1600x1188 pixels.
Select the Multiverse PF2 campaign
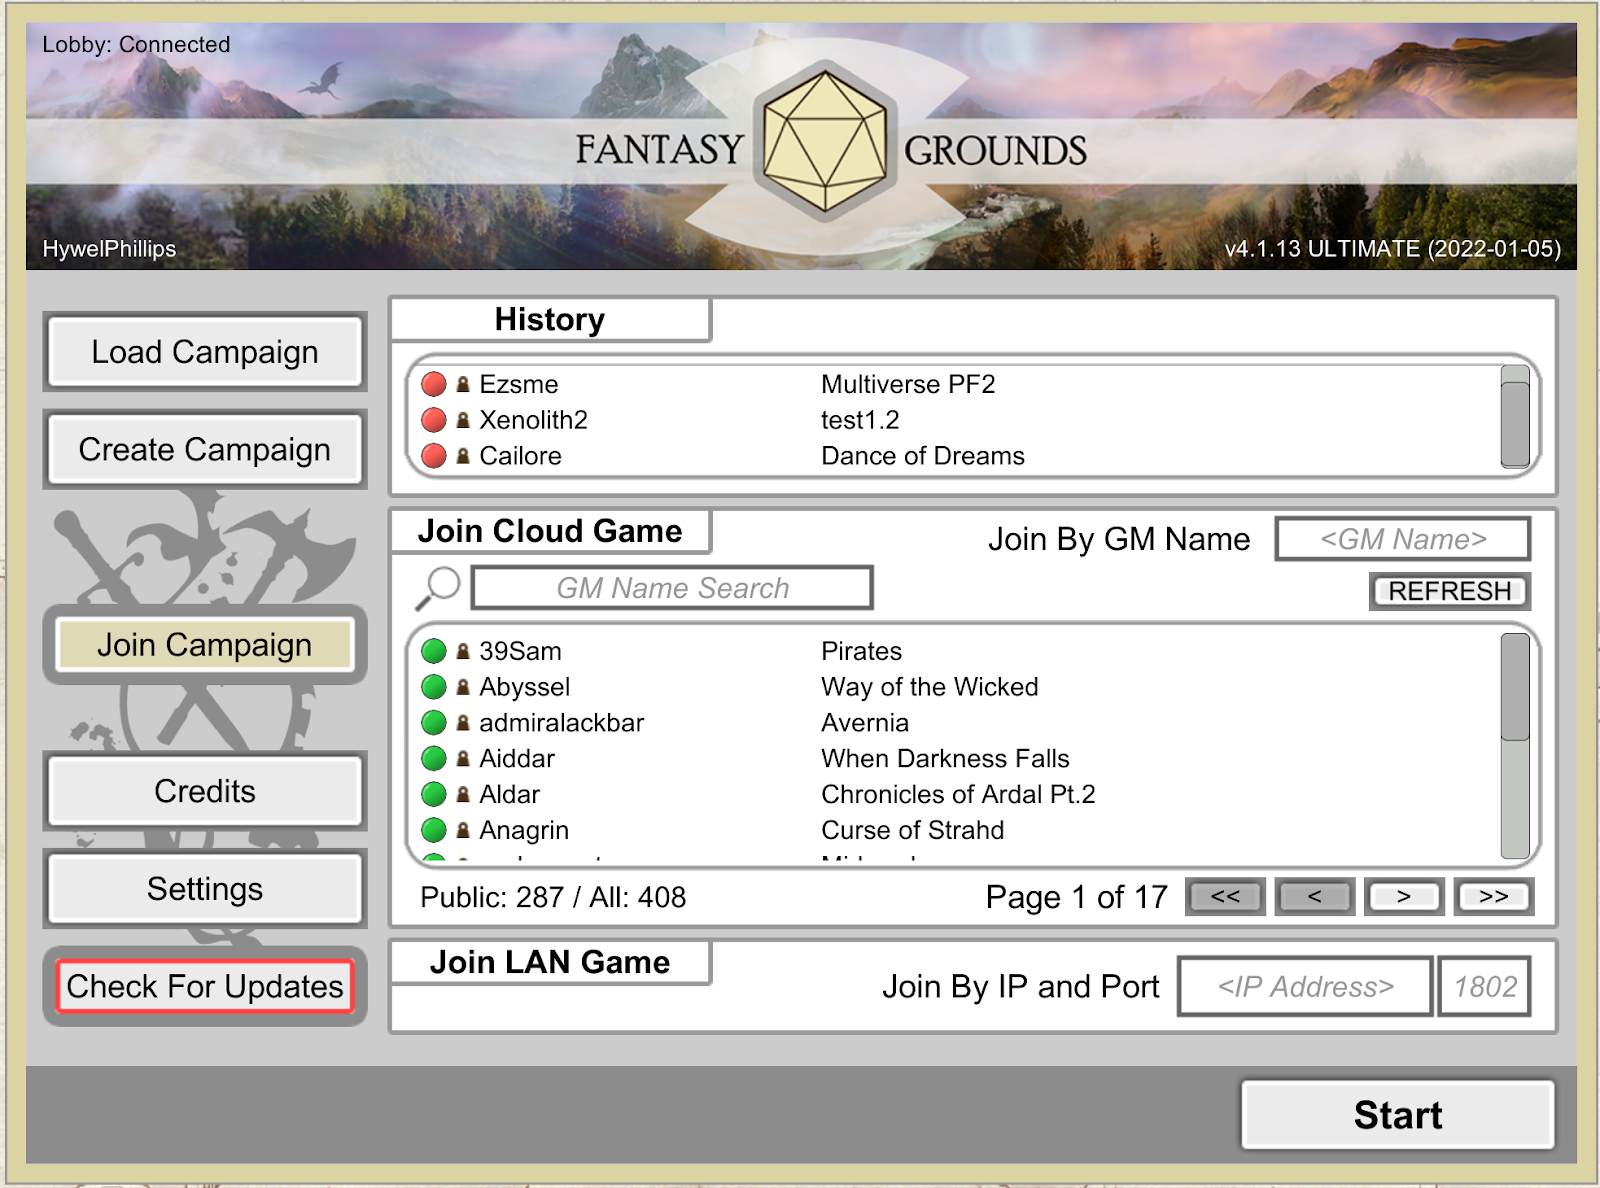click(x=908, y=384)
